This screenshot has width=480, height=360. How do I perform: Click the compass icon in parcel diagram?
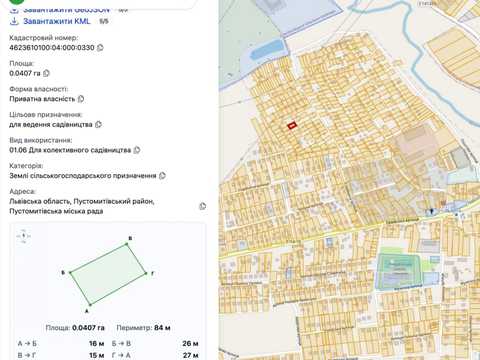[23, 236]
